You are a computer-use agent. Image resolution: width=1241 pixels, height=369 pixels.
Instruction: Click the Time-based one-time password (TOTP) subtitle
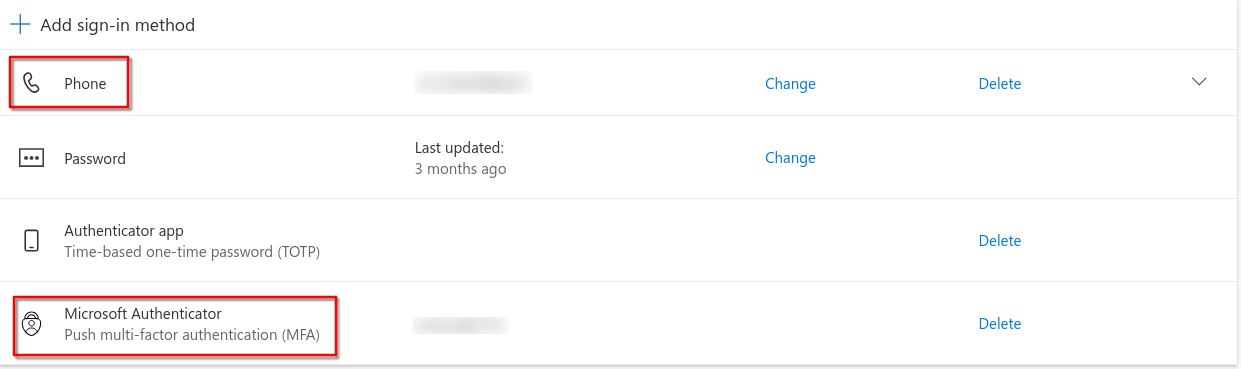coord(192,252)
